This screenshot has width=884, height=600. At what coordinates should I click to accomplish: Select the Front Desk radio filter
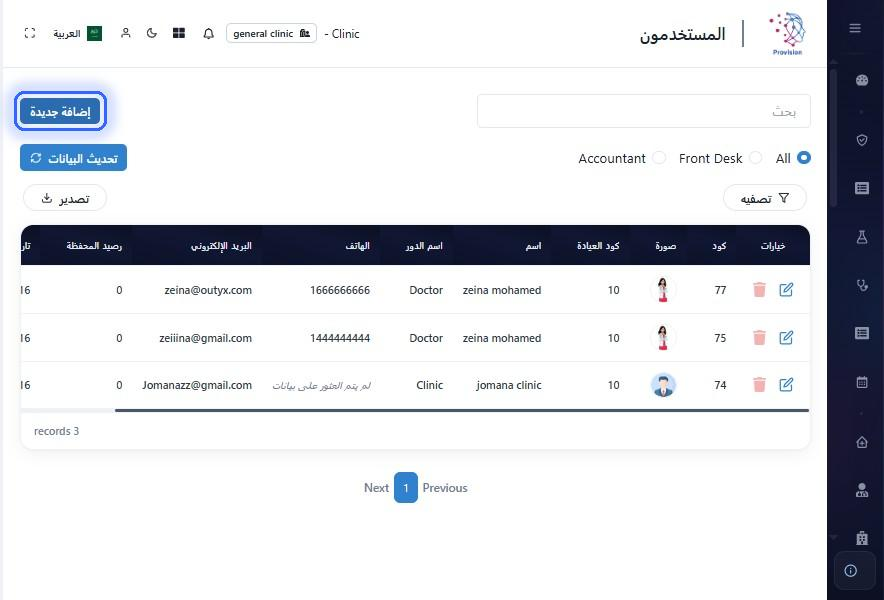tap(755, 158)
